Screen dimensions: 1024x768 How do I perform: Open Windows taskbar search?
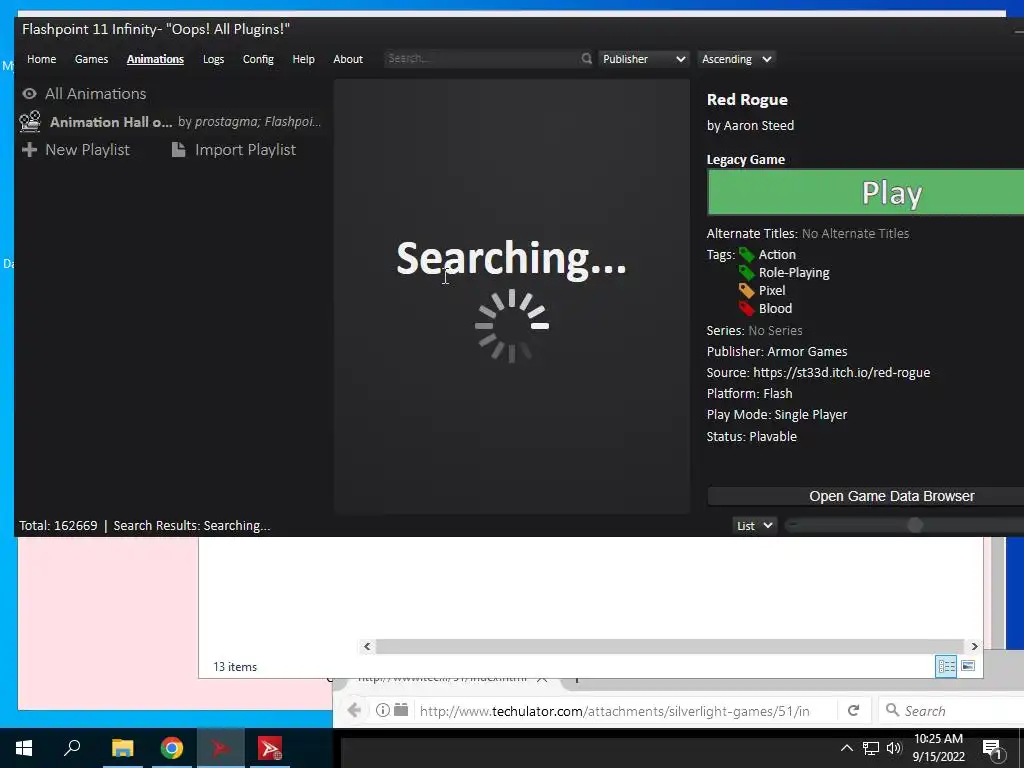click(x=72, y=748)
